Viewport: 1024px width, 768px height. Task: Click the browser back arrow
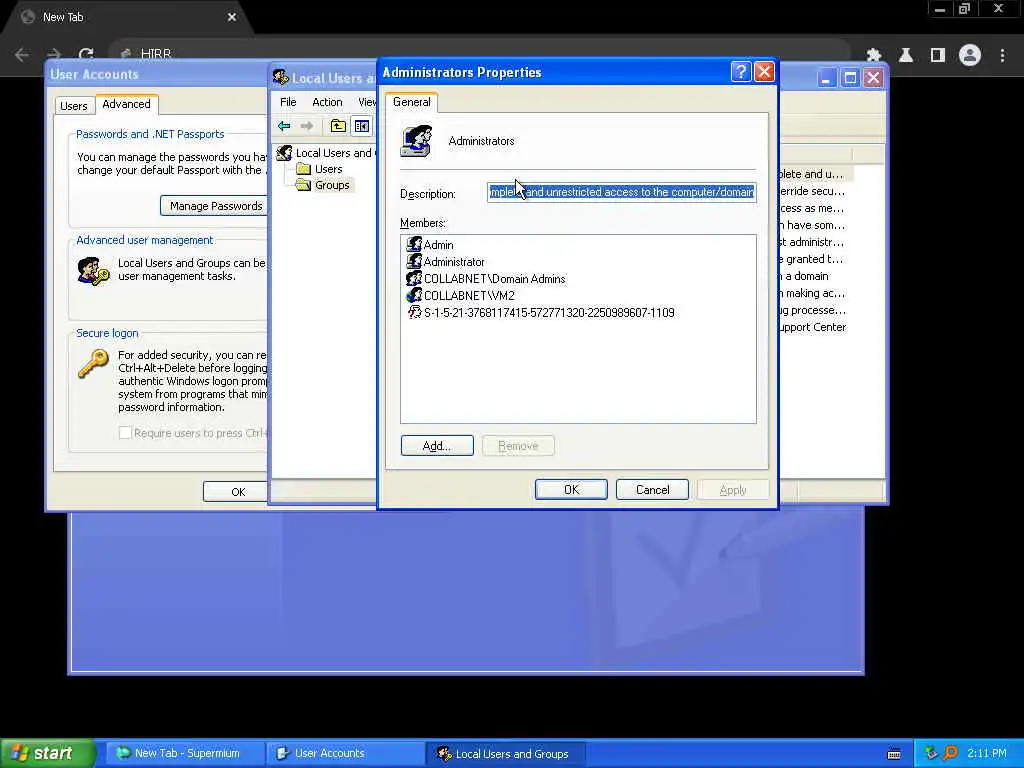tap(22, 55)
